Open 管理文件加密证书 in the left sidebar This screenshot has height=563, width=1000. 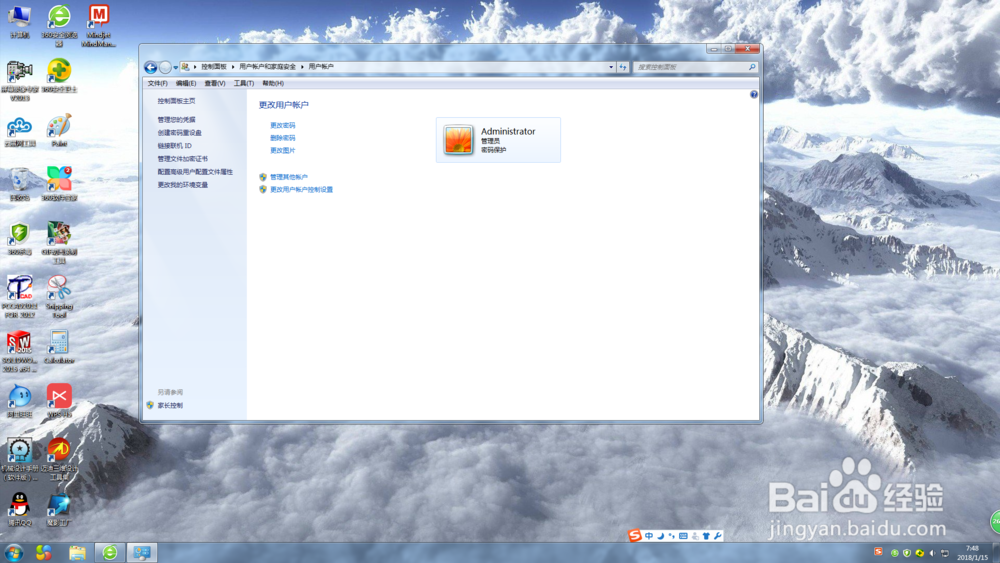tap(183, 159)
